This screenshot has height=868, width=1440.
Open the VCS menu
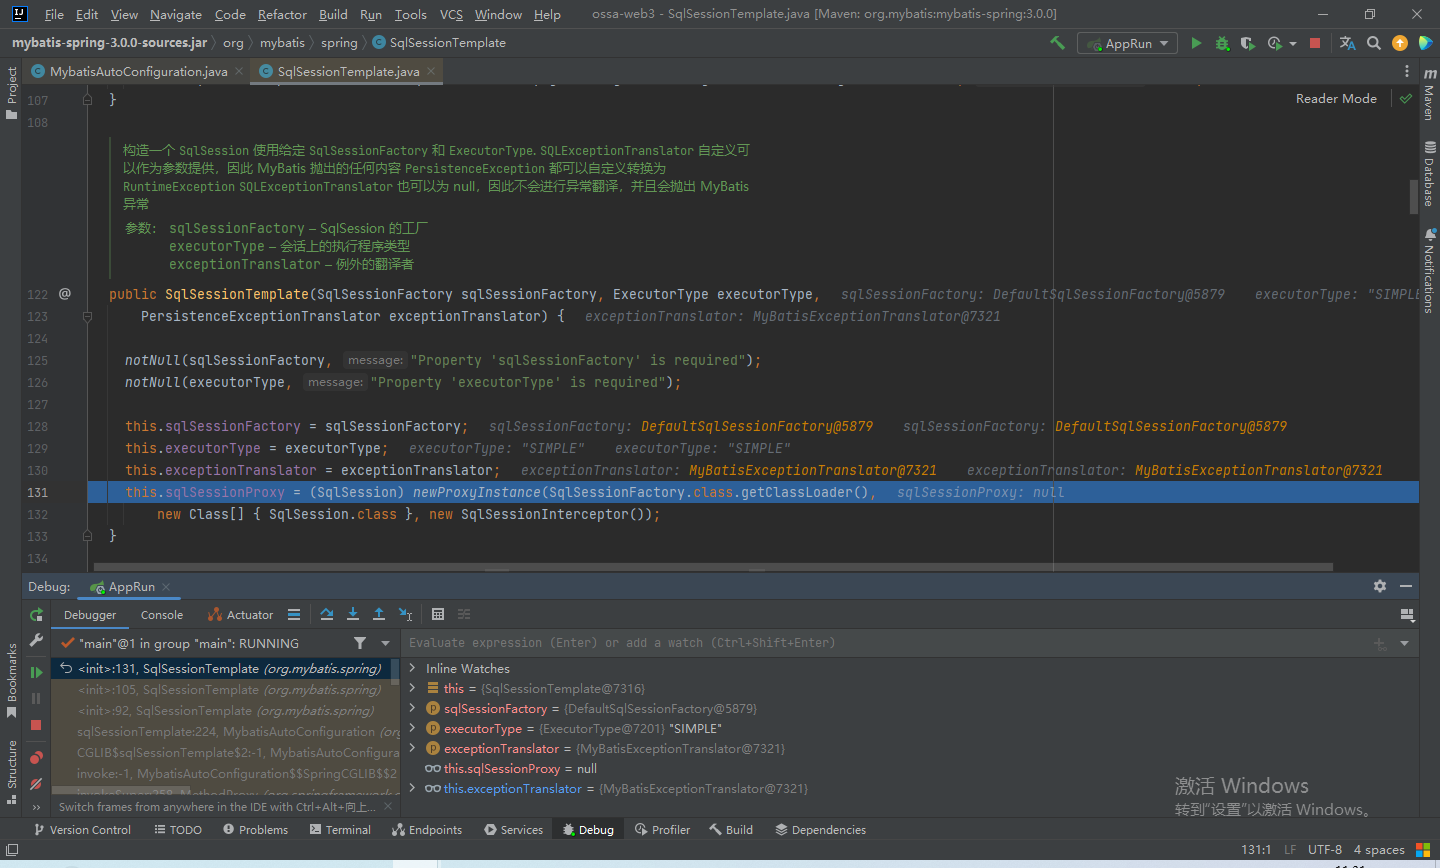451,14
